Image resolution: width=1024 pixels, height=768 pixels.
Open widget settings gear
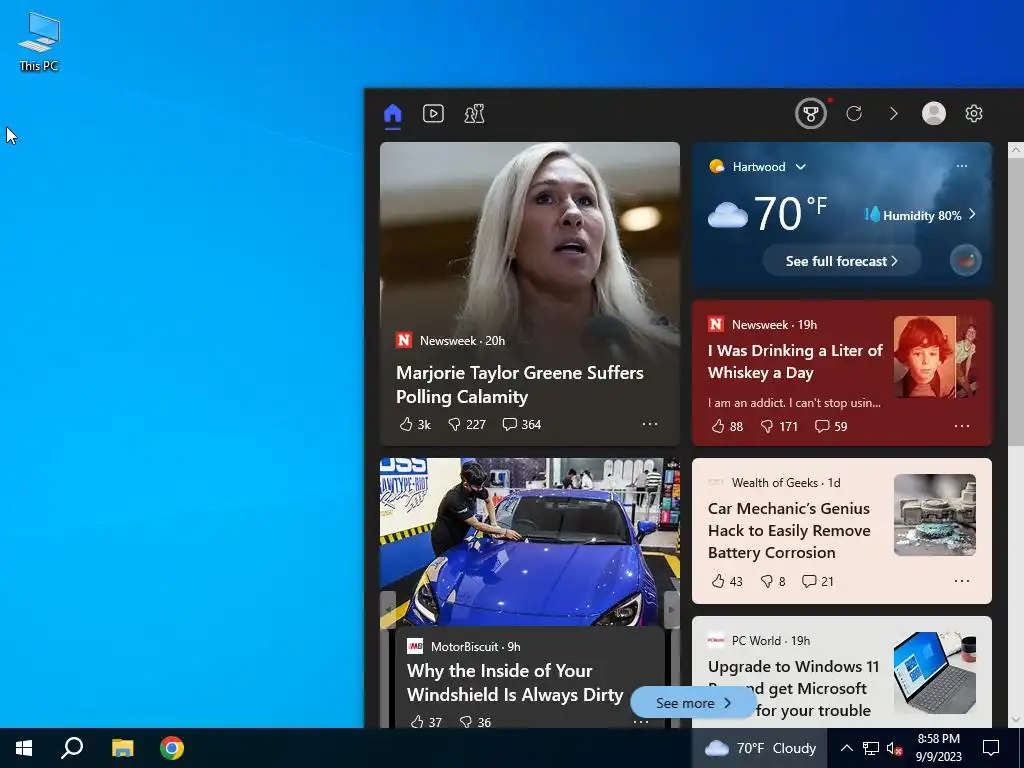(x=974, y=114)
